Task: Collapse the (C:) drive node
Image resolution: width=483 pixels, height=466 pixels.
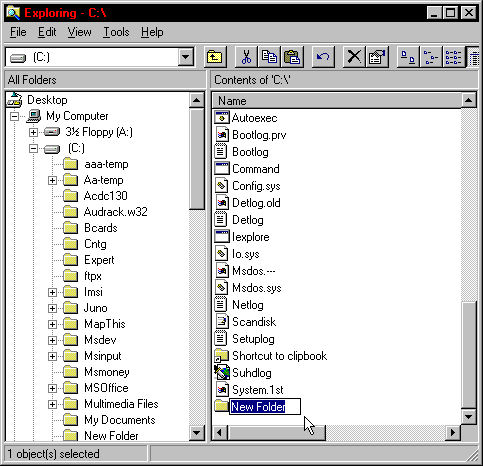Action: click(33, 148)
